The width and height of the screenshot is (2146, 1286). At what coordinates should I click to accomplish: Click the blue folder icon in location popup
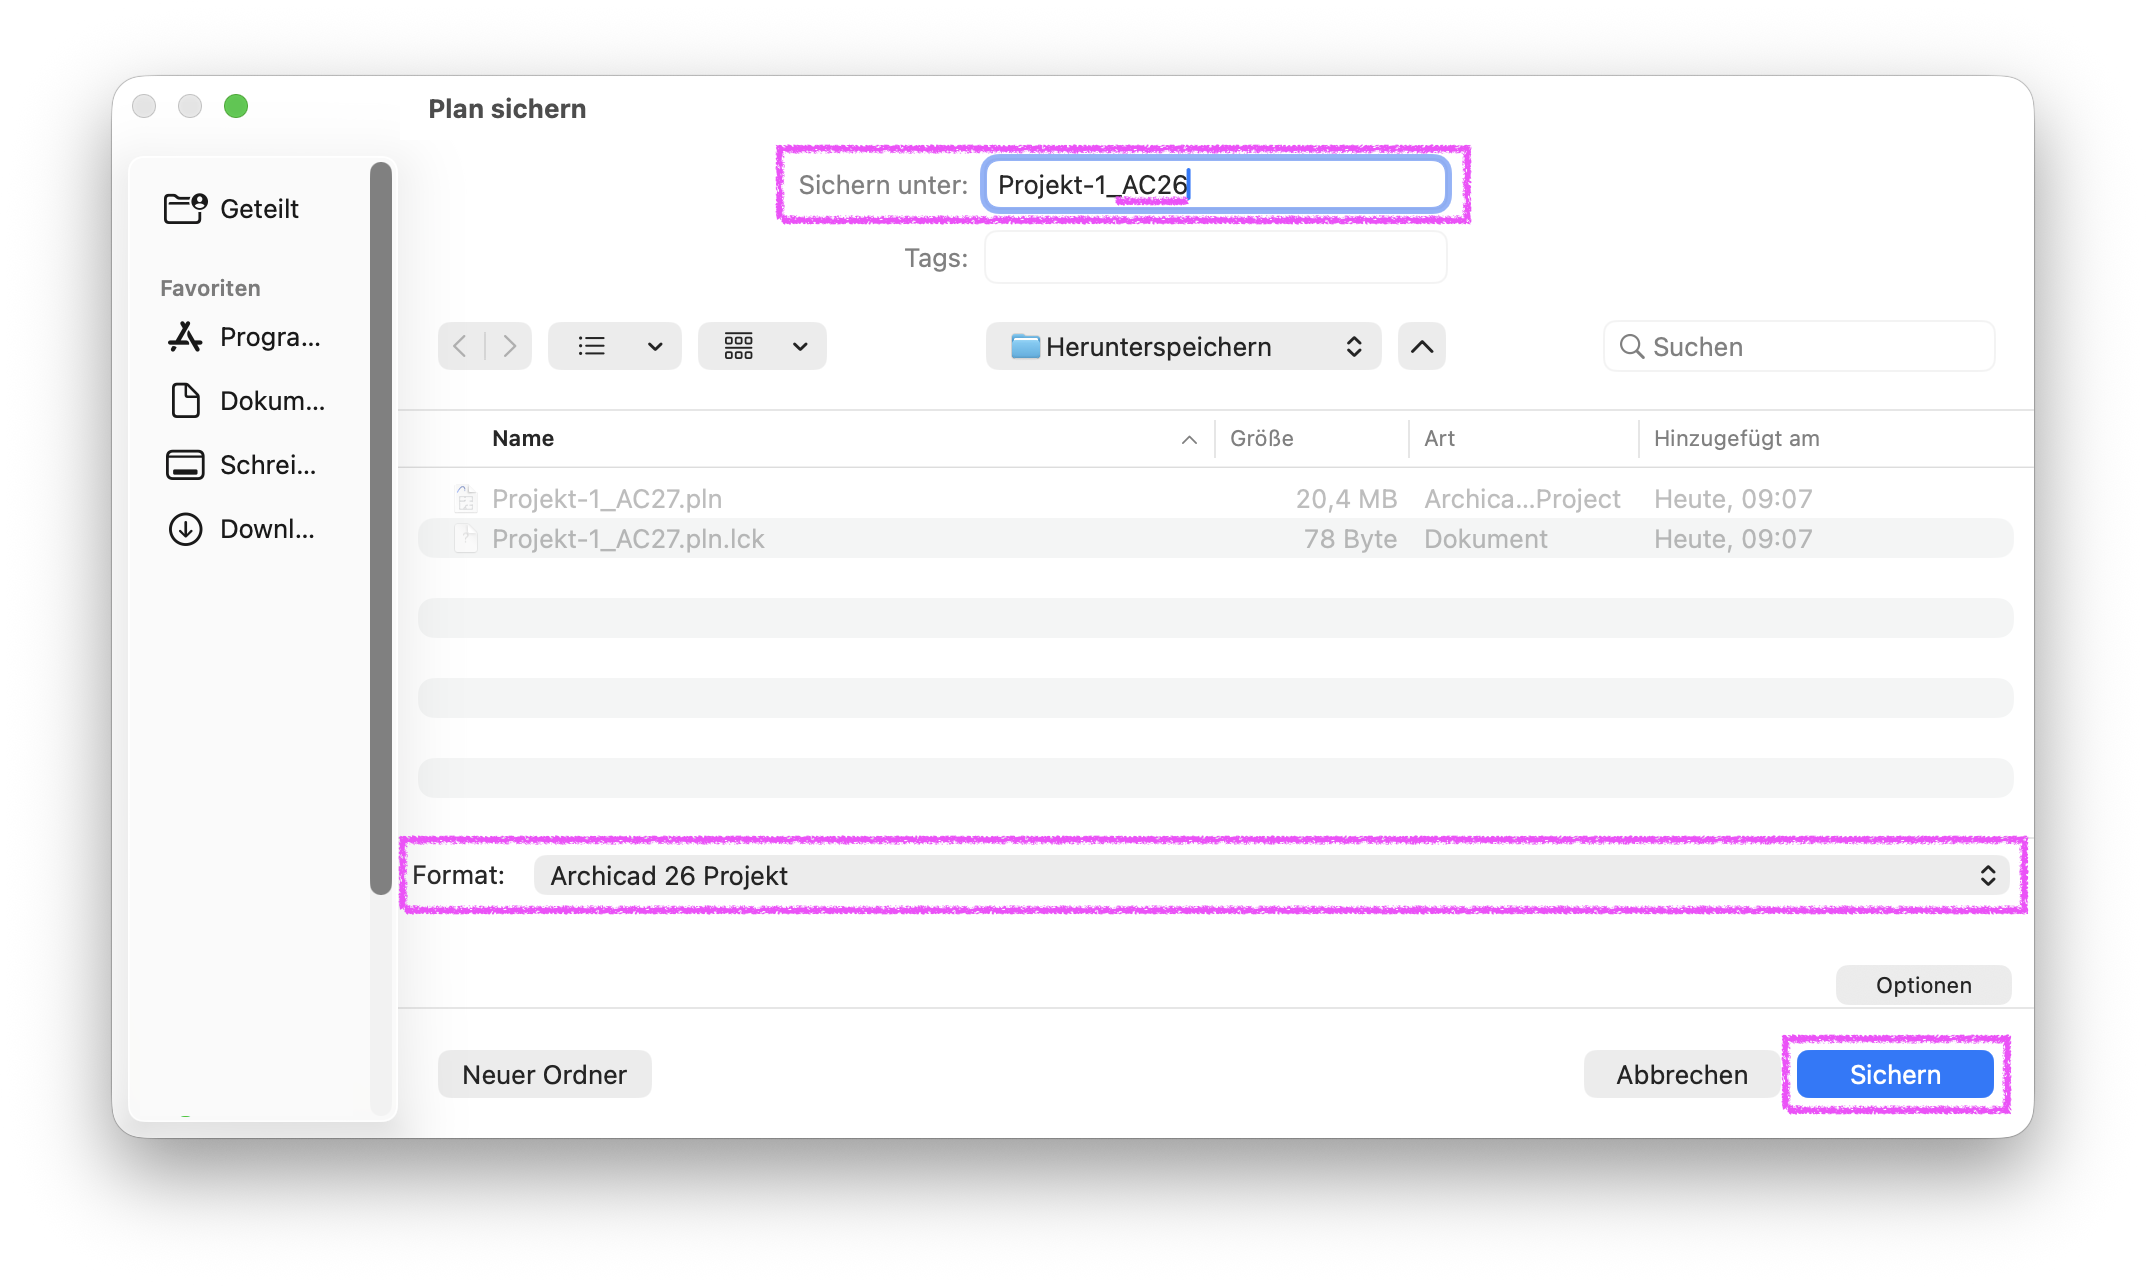click(1025, 346)
